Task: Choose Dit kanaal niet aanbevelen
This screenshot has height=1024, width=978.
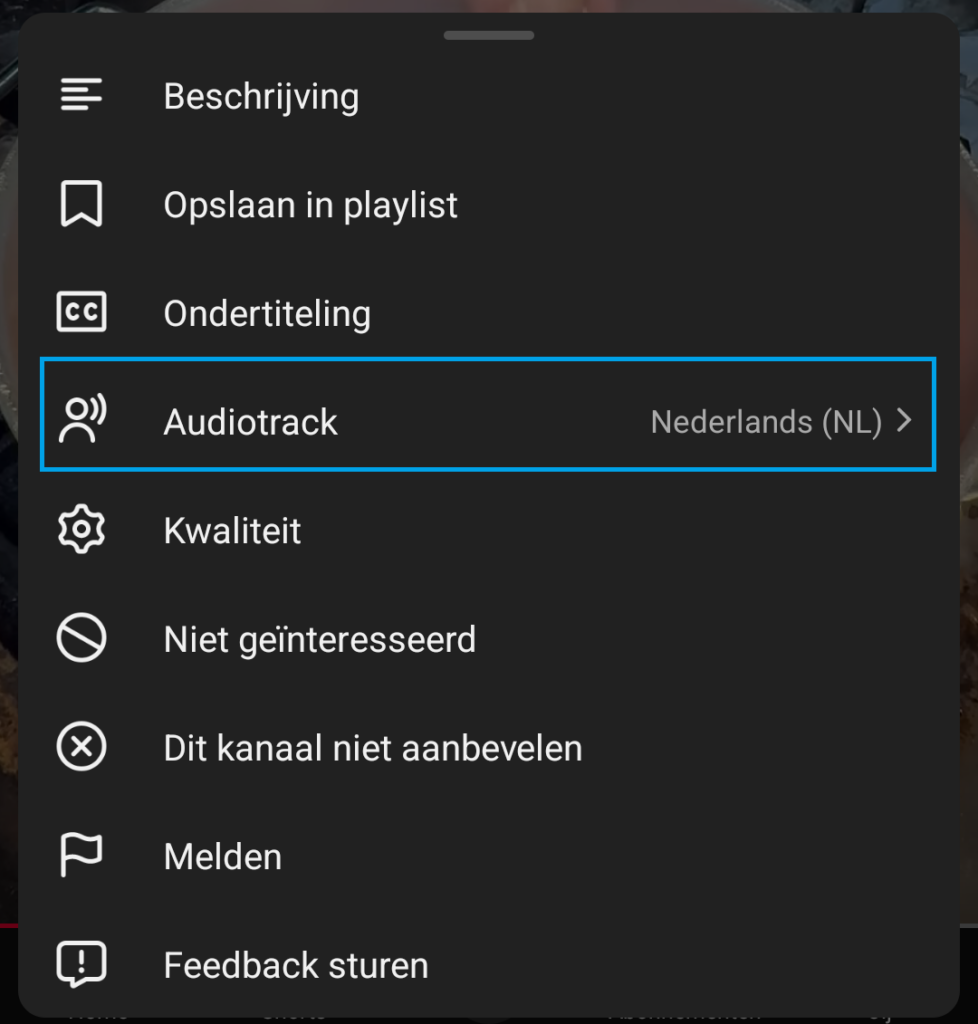Action: [372, 748]
